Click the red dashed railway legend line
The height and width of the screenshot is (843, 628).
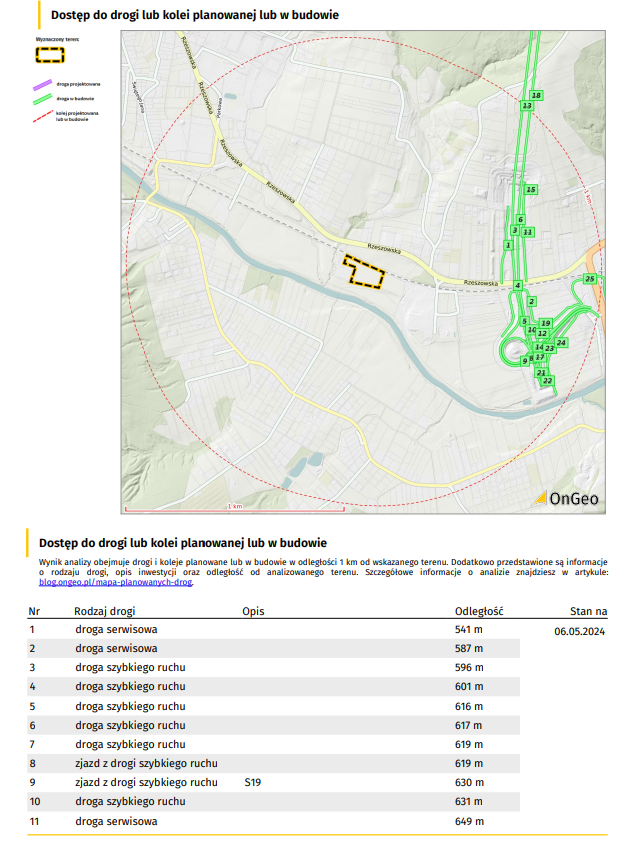click(x=44, y=116)
